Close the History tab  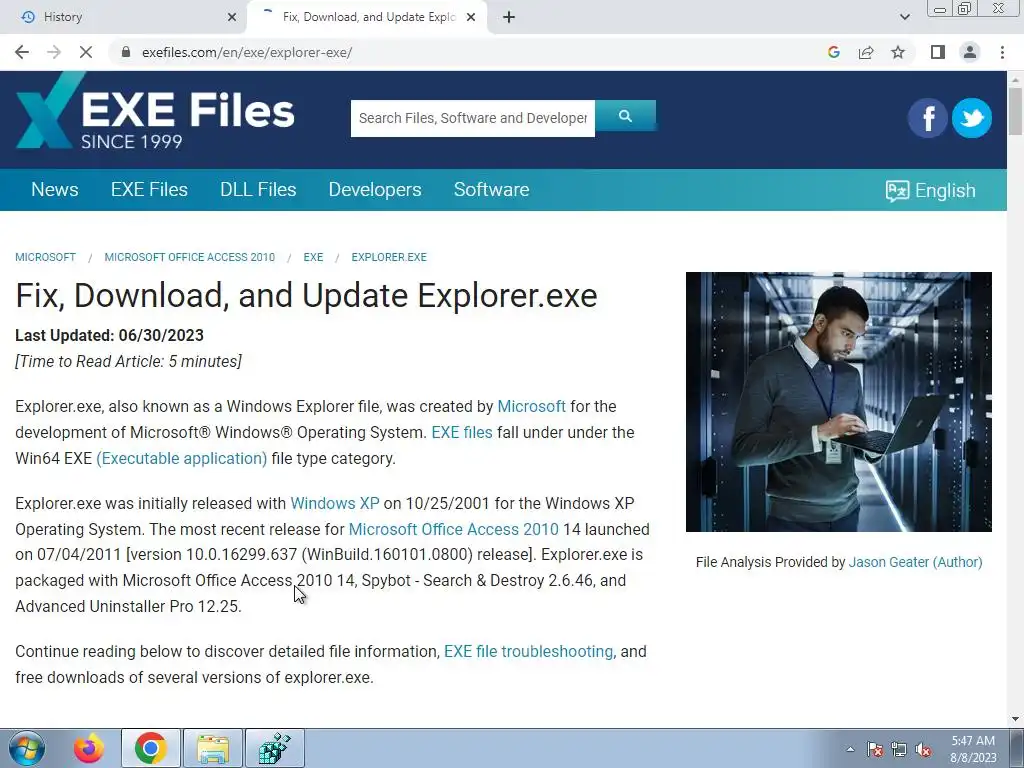pos(232,17)
